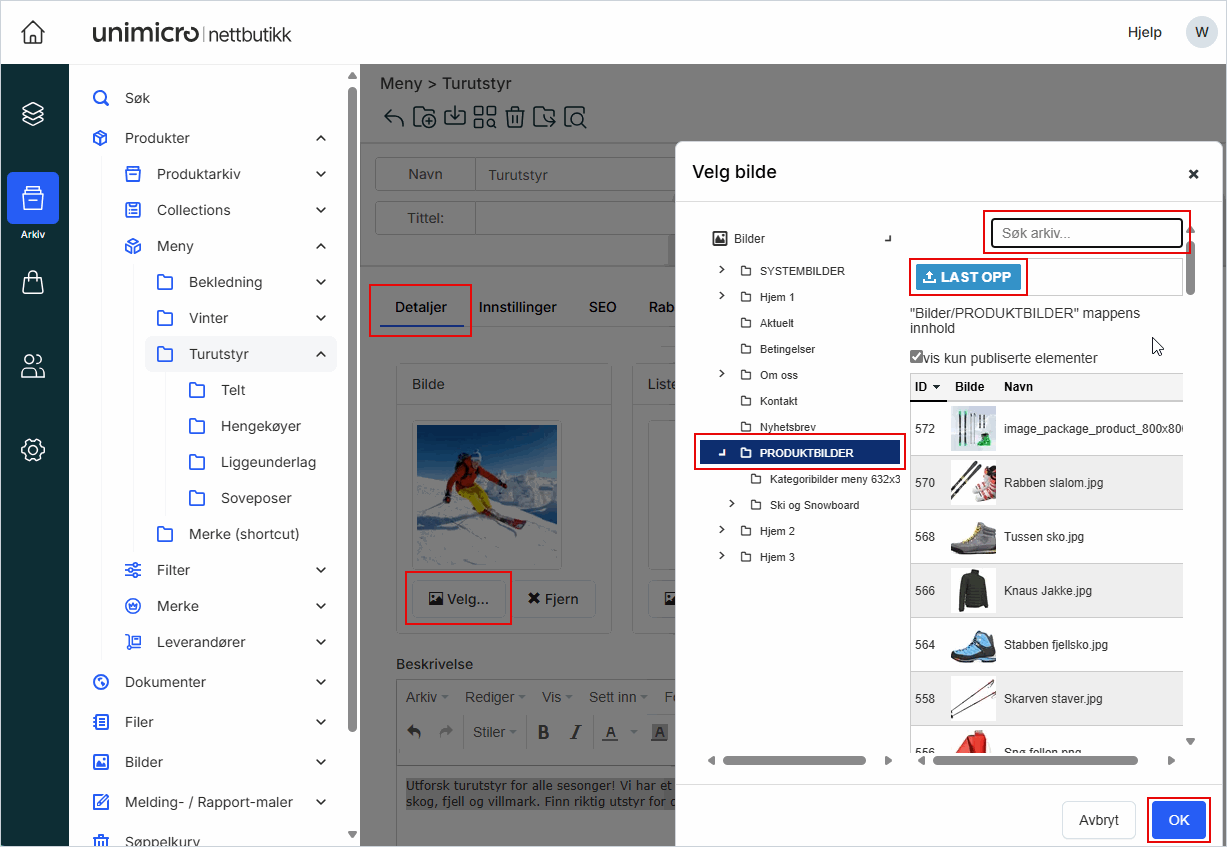Click the Søk arkiv search field
This screenshot has height=847, width=1227.
pyautogui.click(x=1086, y=233)
